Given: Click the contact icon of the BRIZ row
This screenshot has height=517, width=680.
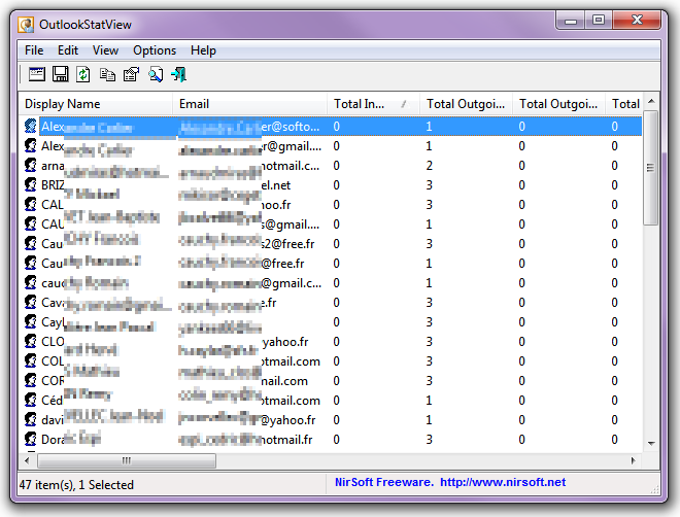Looking at the screenshot, I should [x=30, y=184].
